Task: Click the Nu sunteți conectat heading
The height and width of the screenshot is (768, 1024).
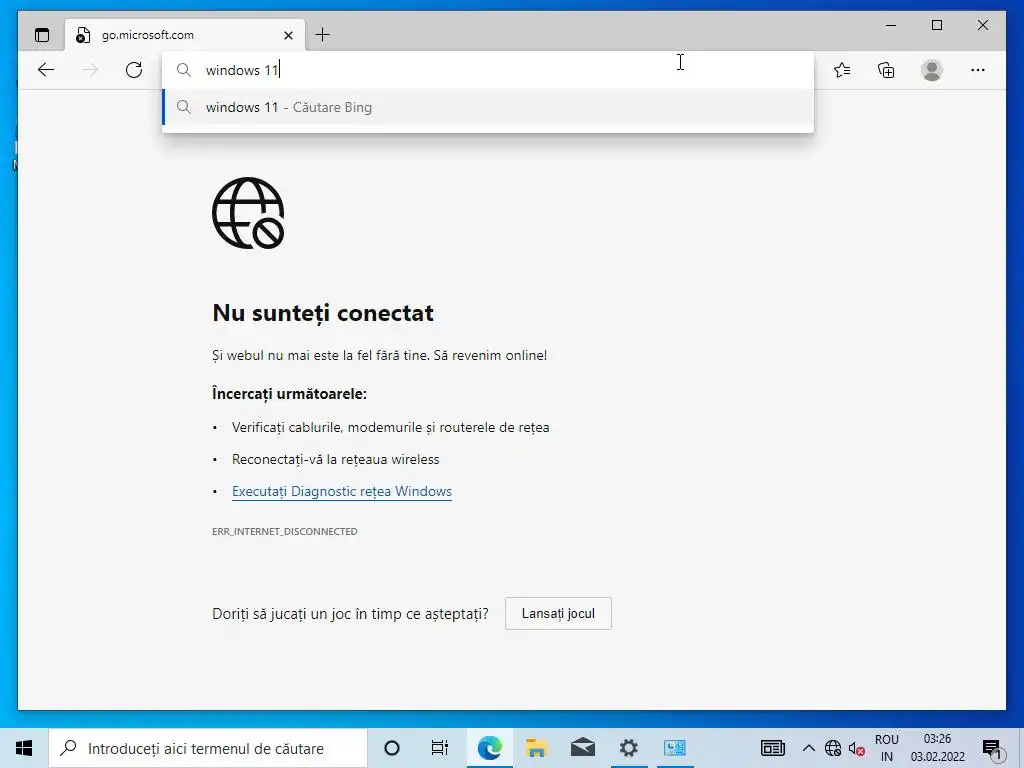Action: click(x=323, y=313)
